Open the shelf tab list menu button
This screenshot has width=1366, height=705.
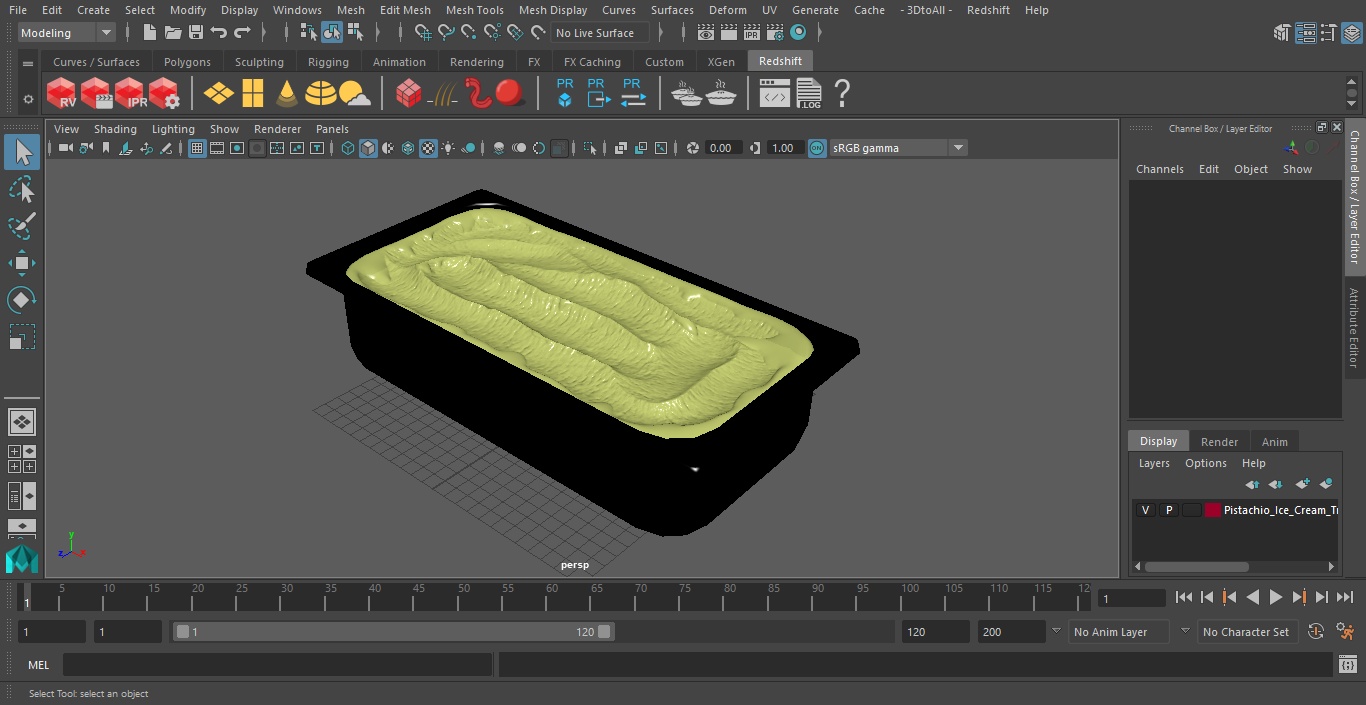pos(28,62)
